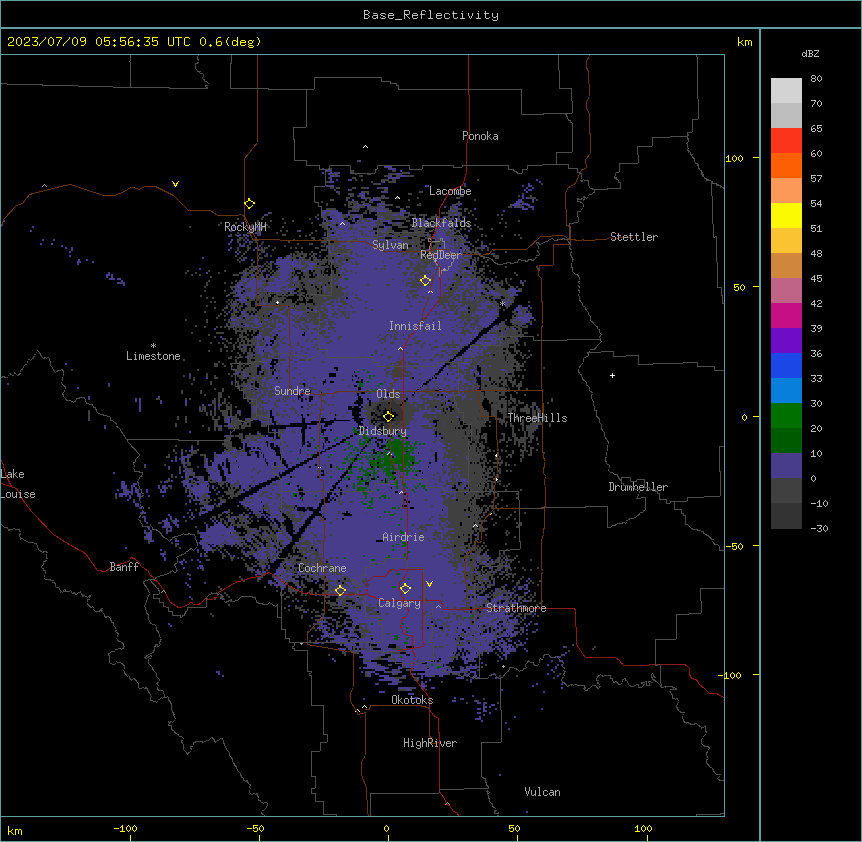Click the Blackfalds city label
862x842 pixels.
[x=441, y=223]
